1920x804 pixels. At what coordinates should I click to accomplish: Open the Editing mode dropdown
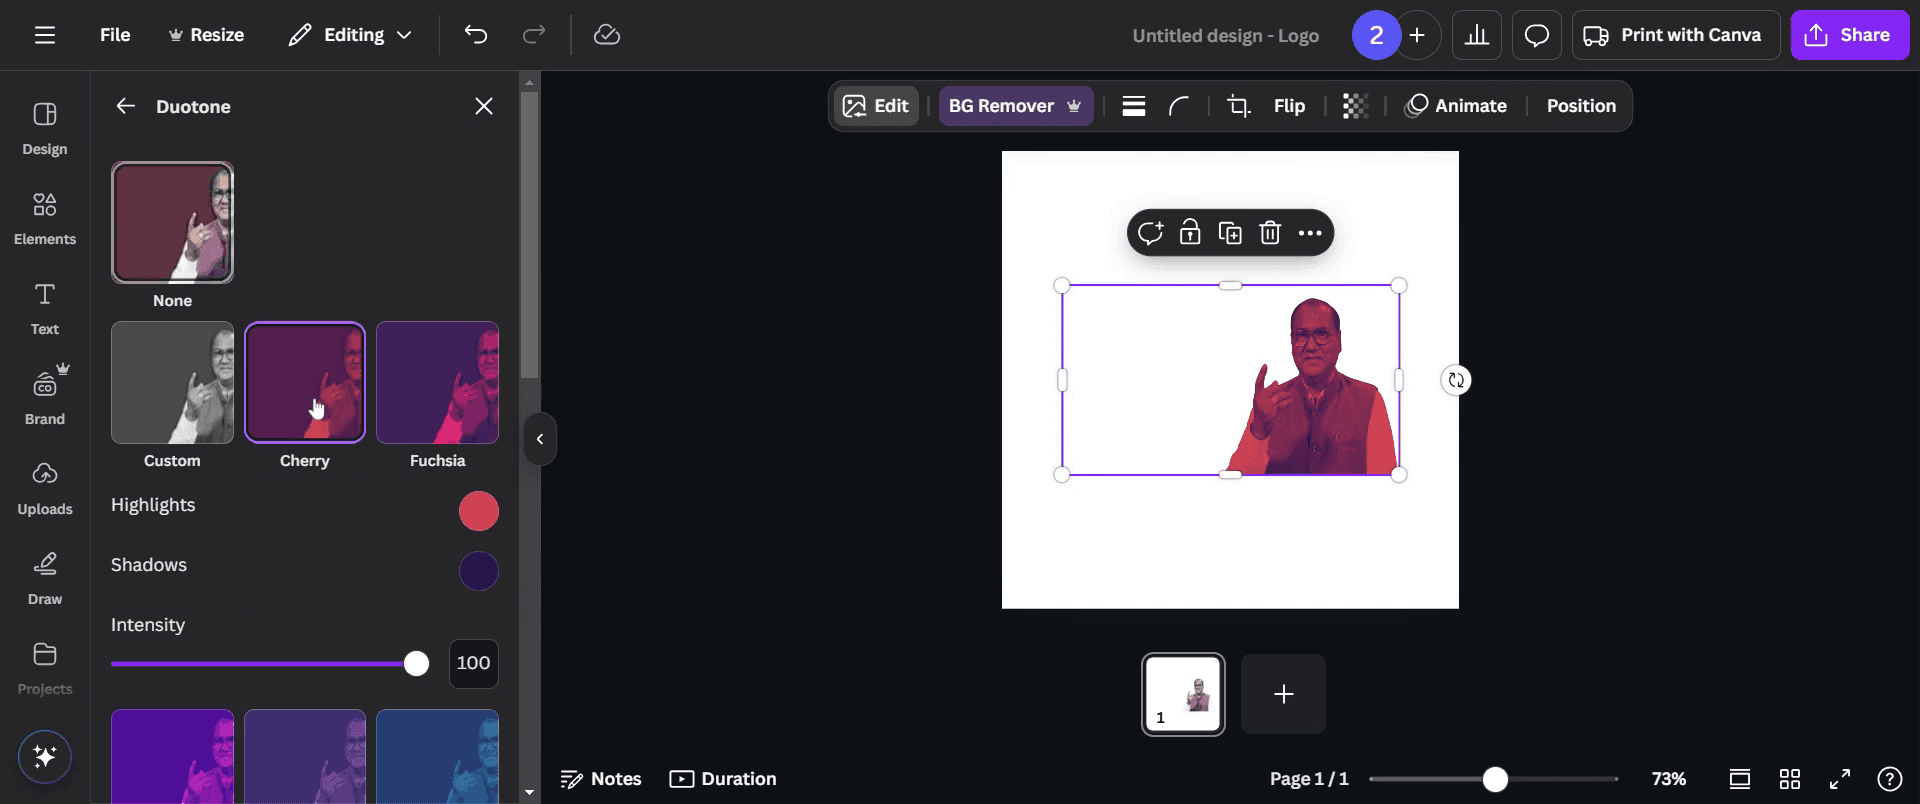pos(351,35)
